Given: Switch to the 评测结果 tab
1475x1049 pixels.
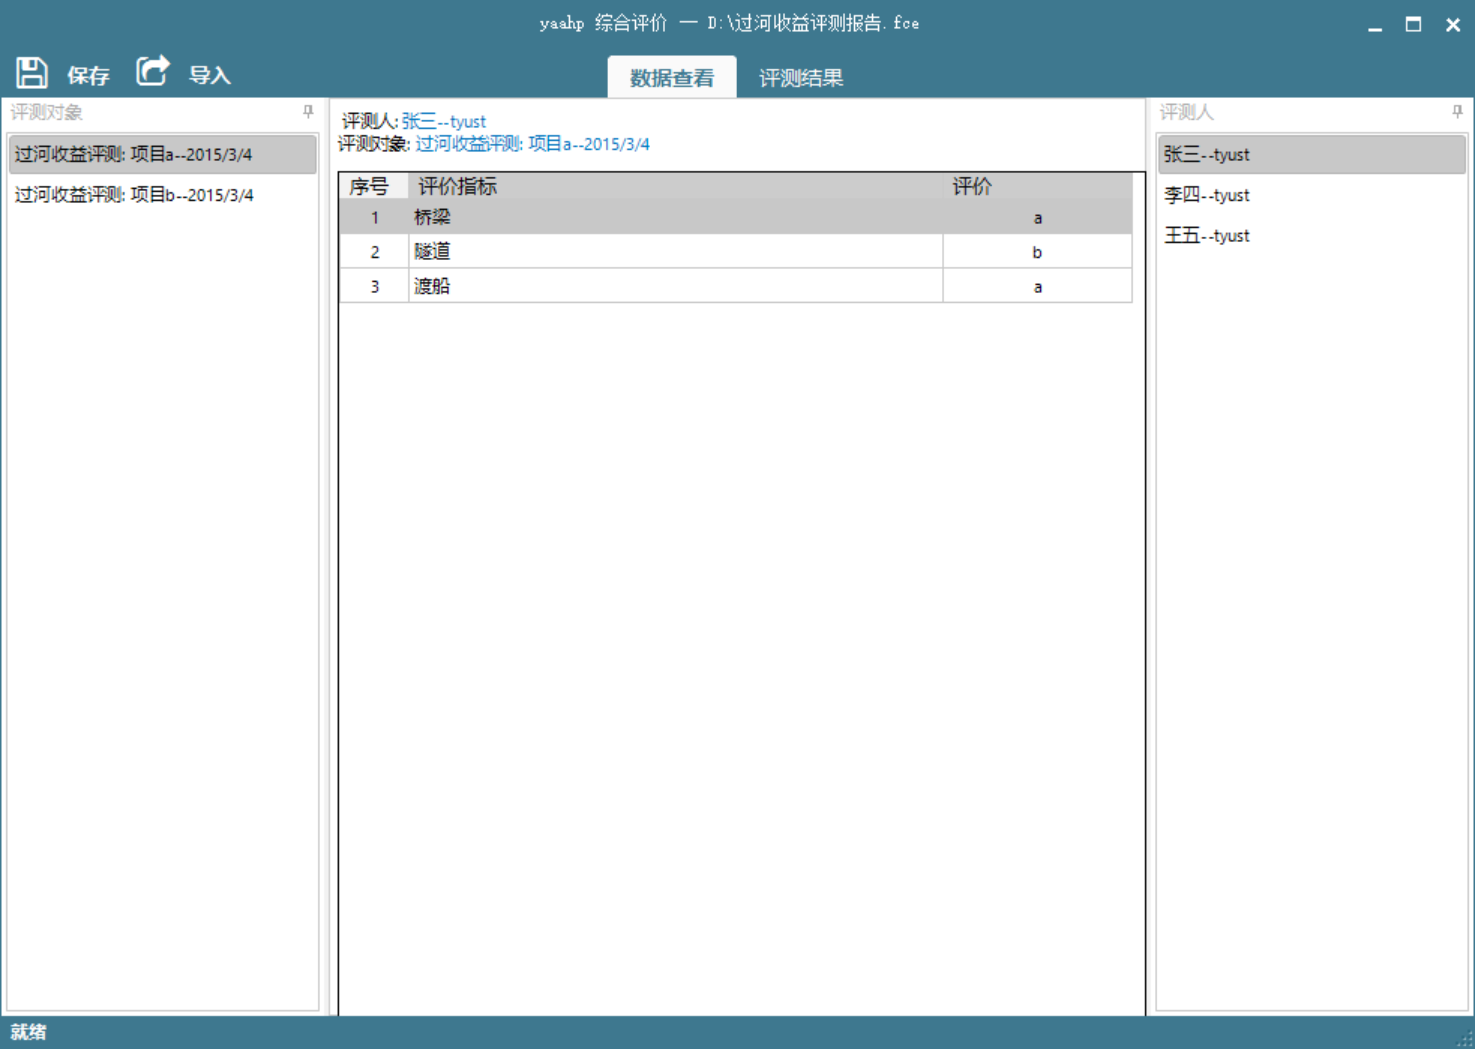Looking at the screenshot, I should tap(800, 78).
